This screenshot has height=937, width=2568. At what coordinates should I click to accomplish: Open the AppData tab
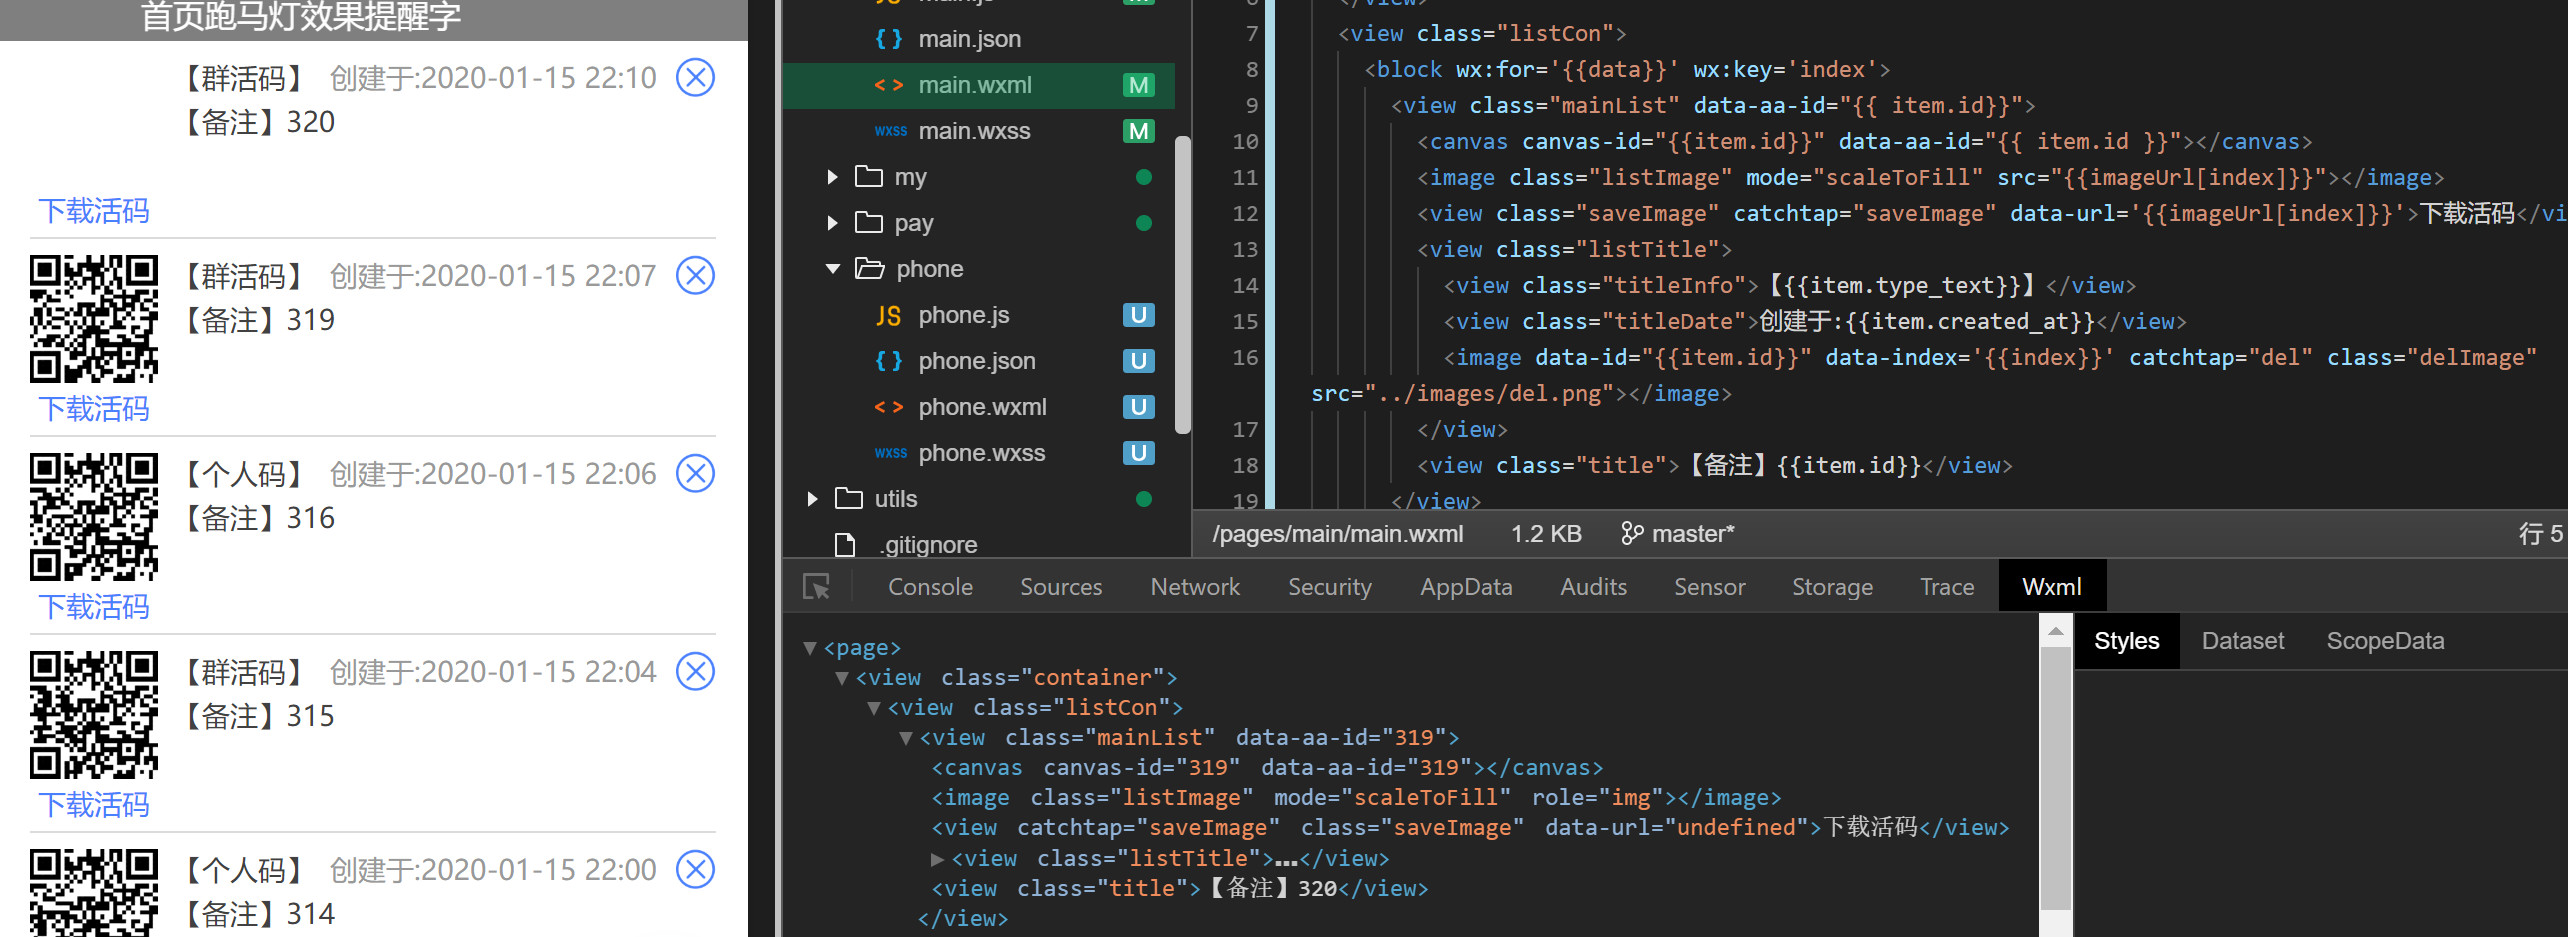coord(1466,587)
